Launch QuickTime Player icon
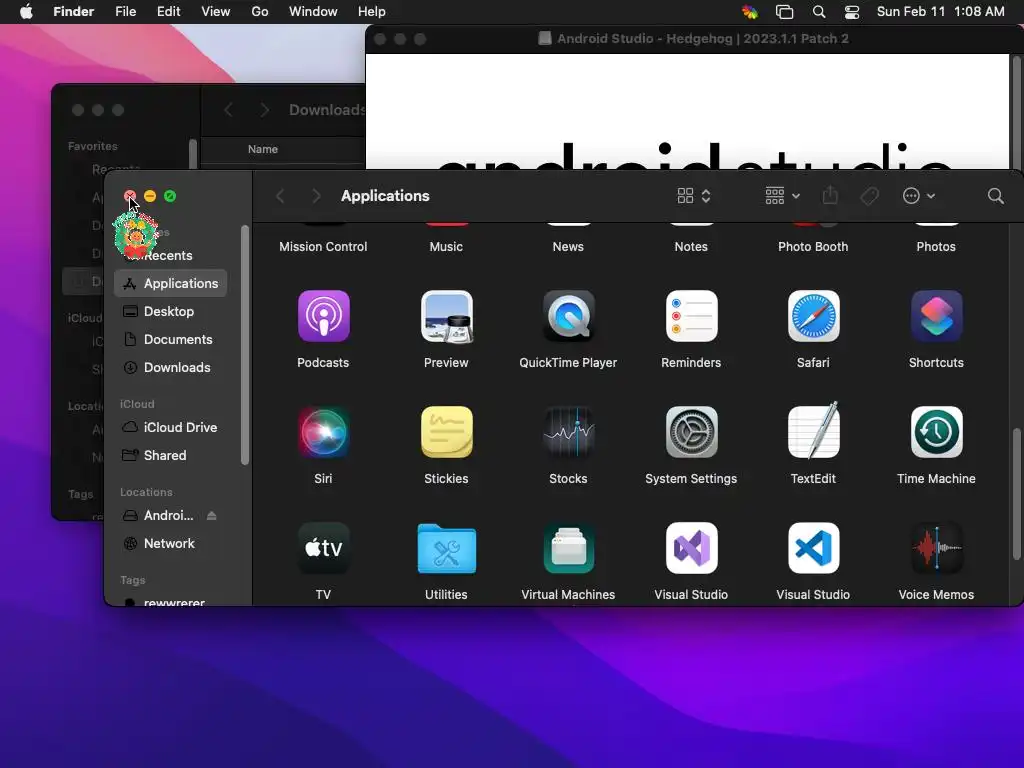This screenshot has width=1024, height=768. pos(569,317)
